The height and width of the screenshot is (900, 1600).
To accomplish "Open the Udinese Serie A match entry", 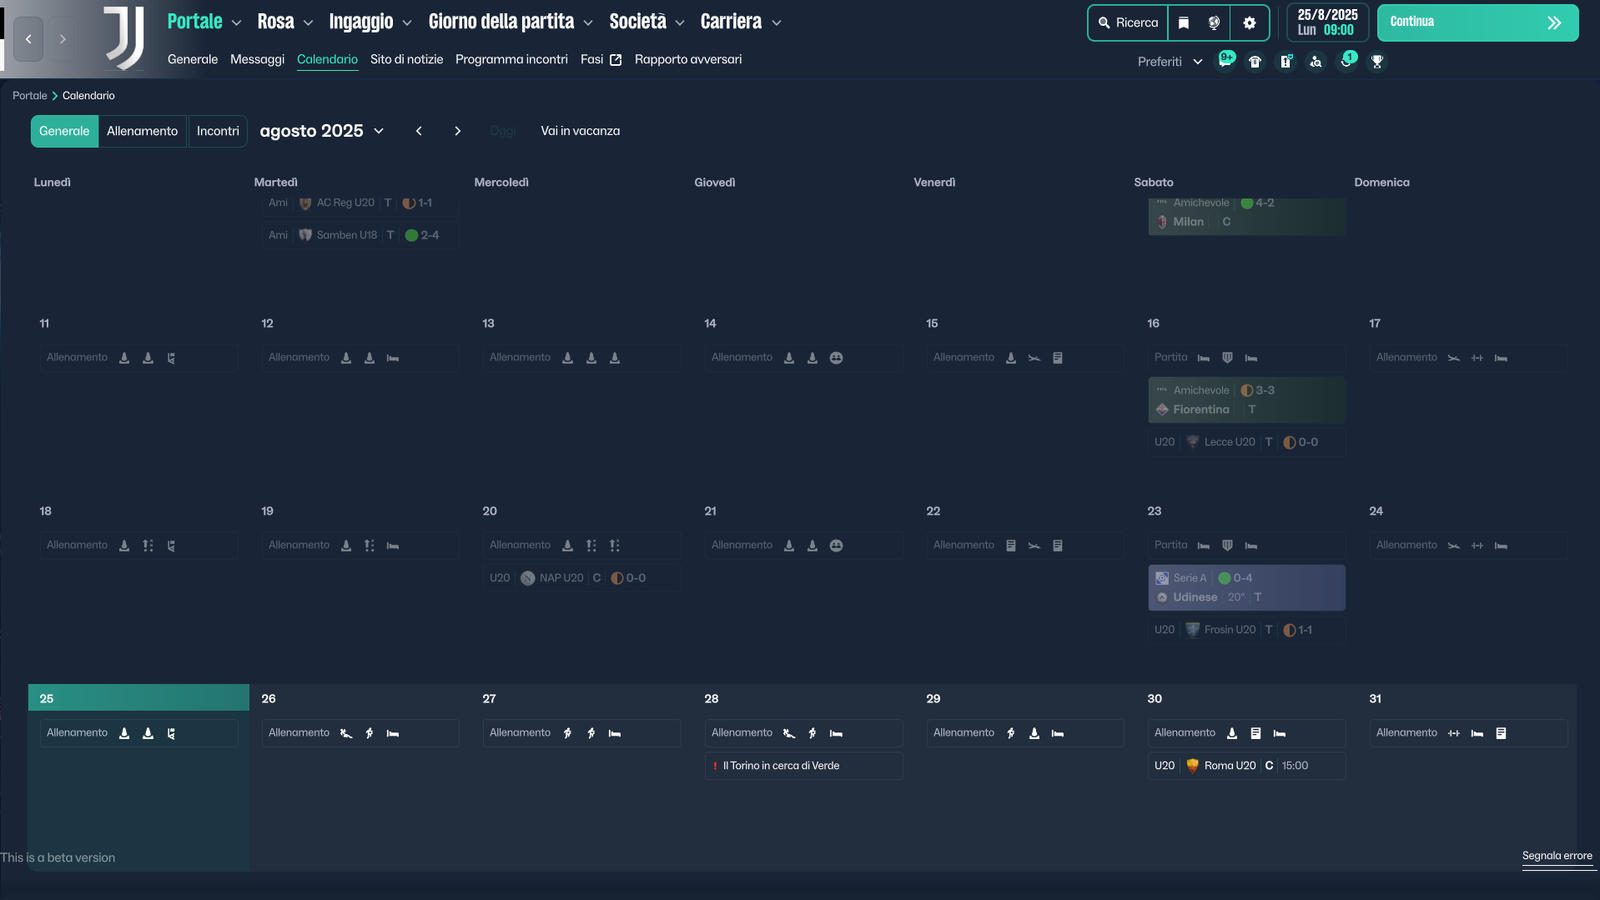I will tap(1246, 588).
